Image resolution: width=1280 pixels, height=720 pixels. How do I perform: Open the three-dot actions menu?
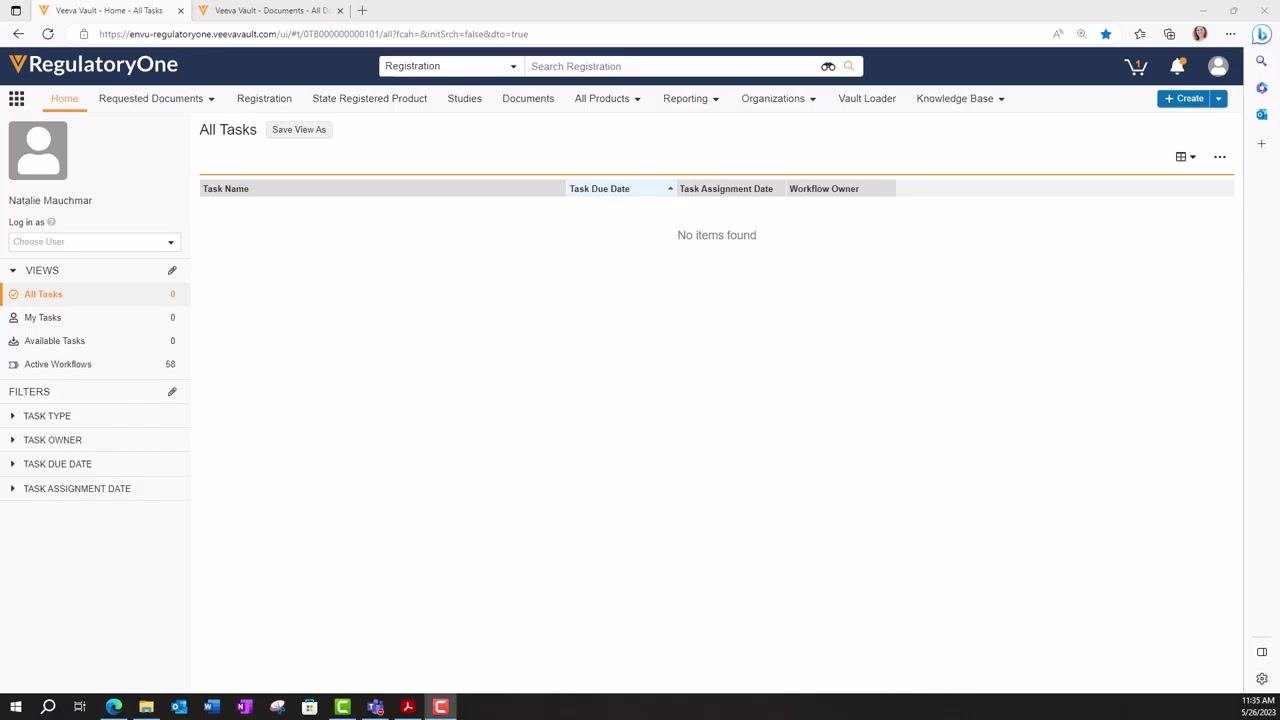pos(1220,157)
